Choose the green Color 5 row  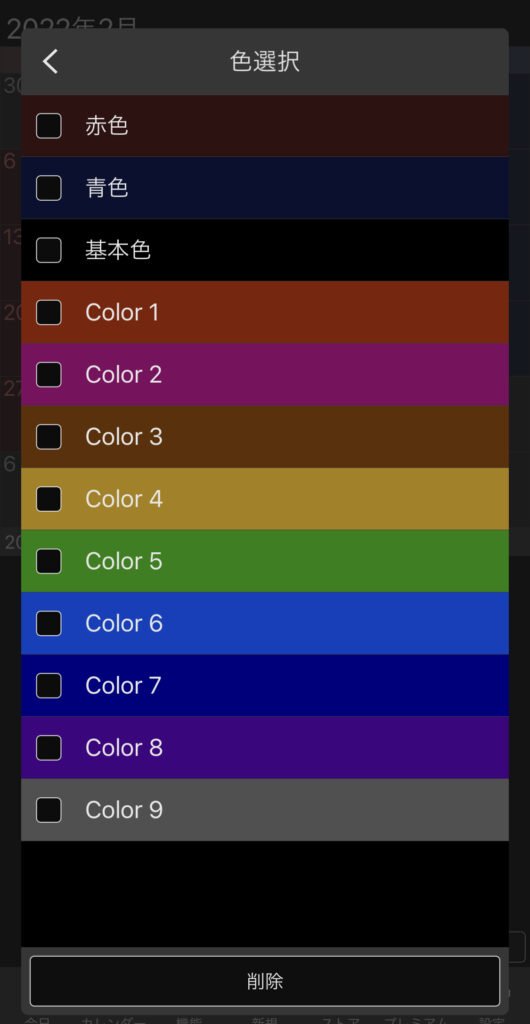pyautogui.click(x=265, y=561)
